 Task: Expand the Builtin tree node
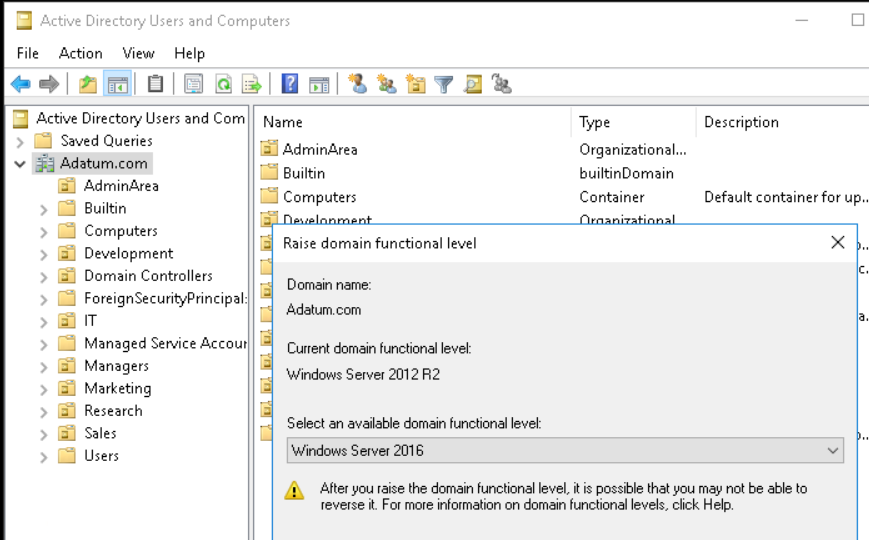[44, 210]
